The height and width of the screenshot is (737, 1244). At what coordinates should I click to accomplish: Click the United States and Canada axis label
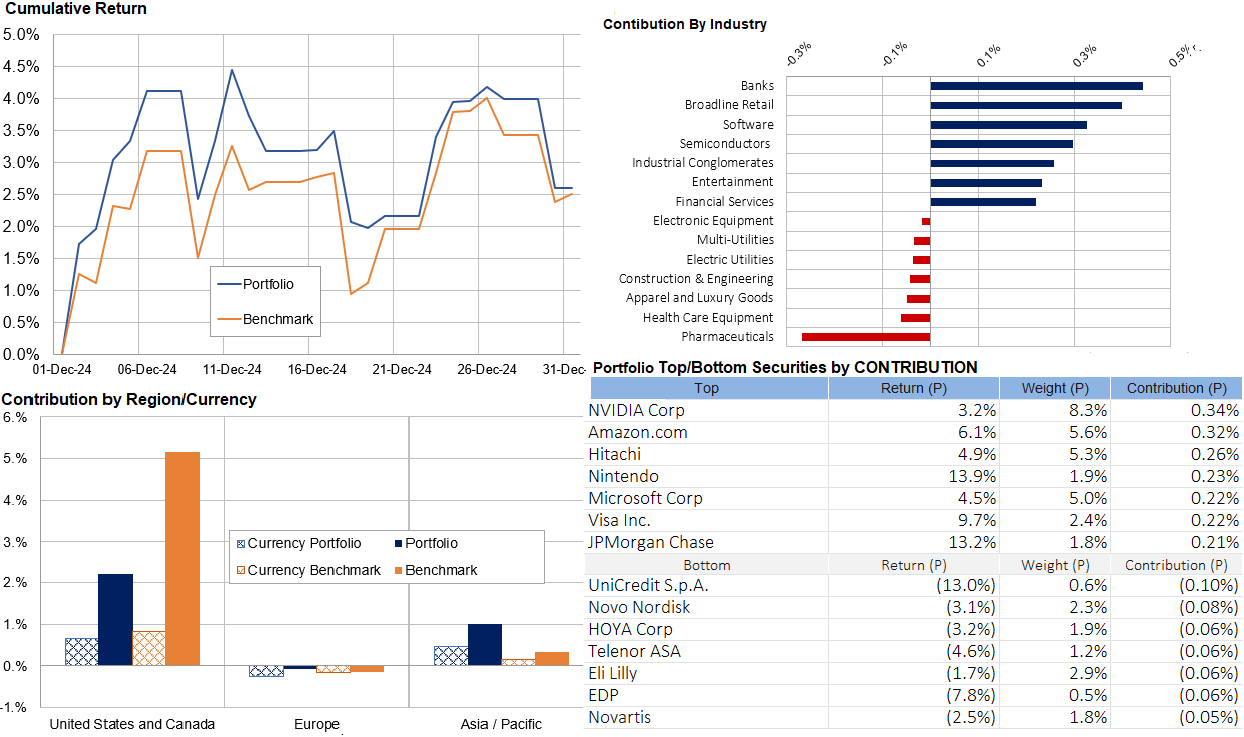point(132,724)
